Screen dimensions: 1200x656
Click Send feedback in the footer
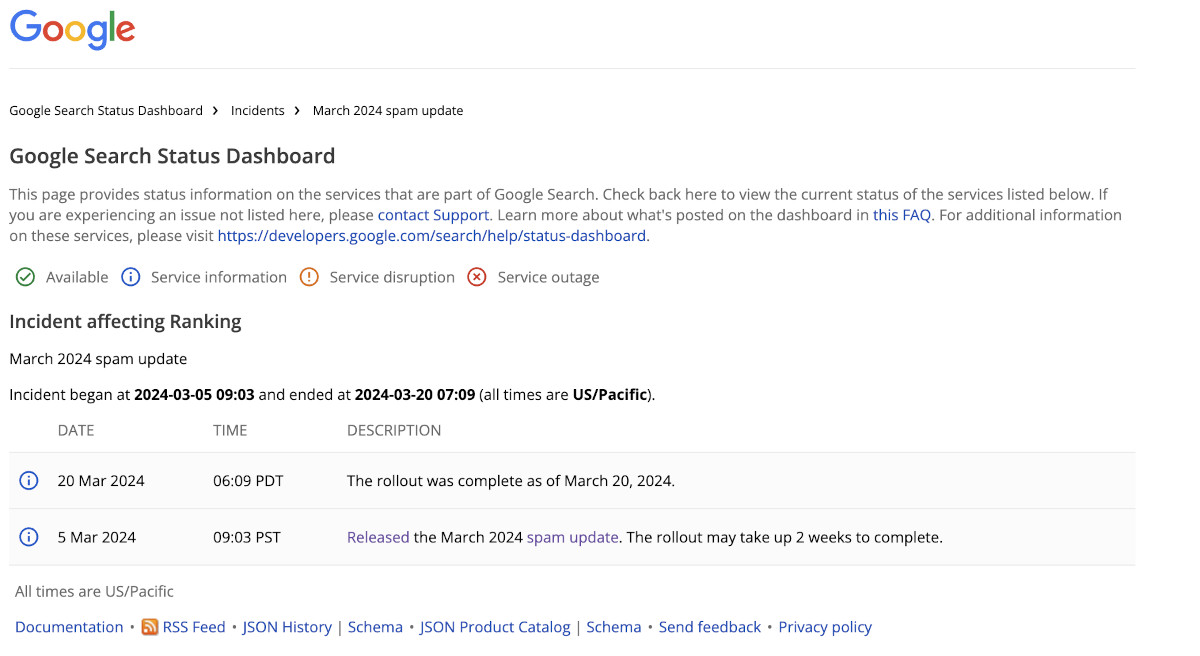pyautogui.click(x=710, y=627)
